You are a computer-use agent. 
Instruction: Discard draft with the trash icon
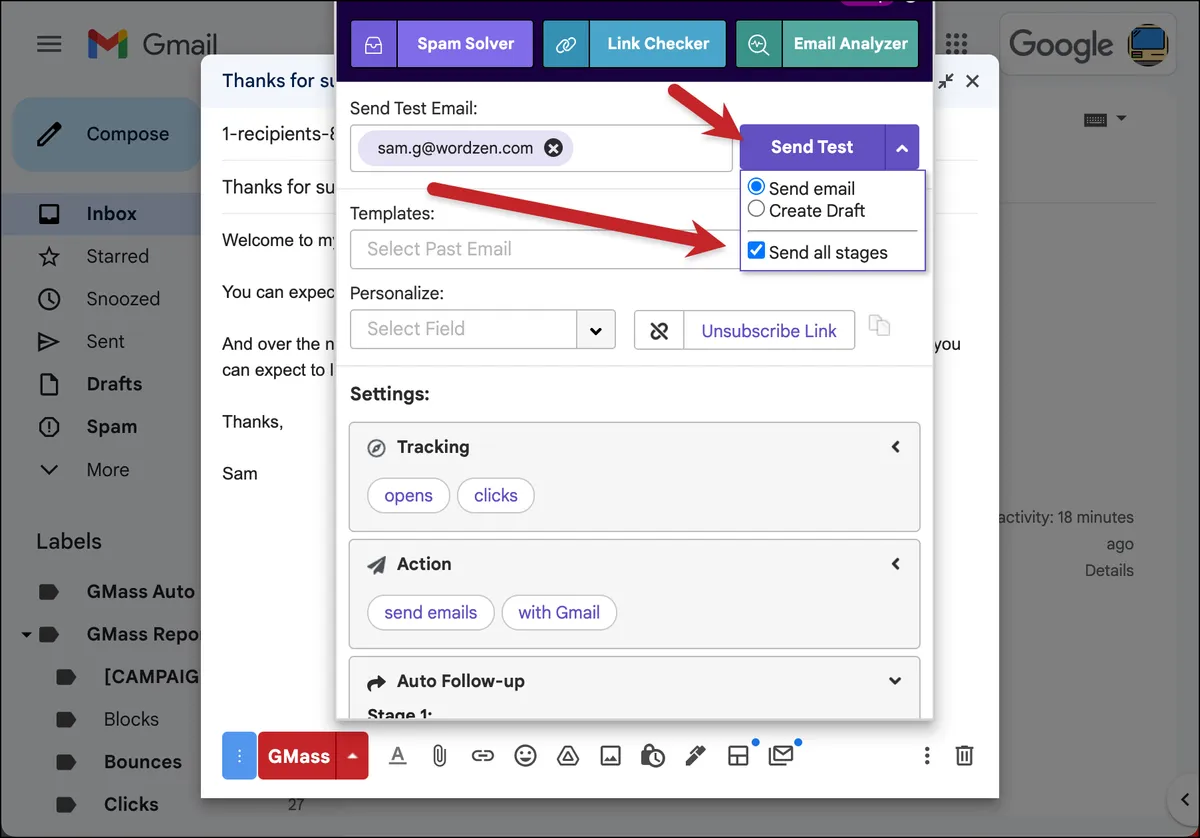pos(964,756)
